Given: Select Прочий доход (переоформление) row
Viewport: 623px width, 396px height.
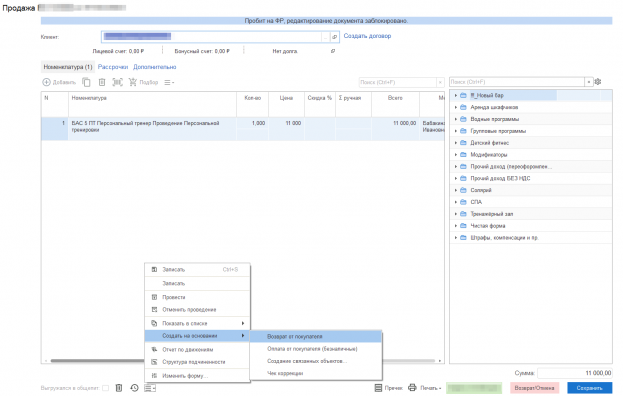Looking at the screenshot, I should coord(531,166).
